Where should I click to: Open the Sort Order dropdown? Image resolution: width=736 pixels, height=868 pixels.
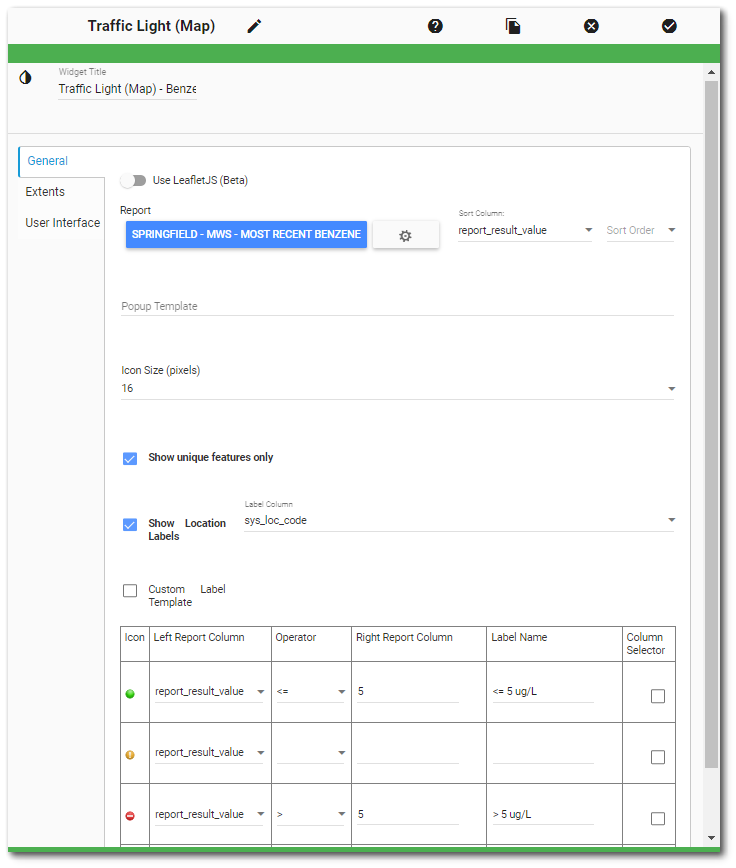[640, 230]
